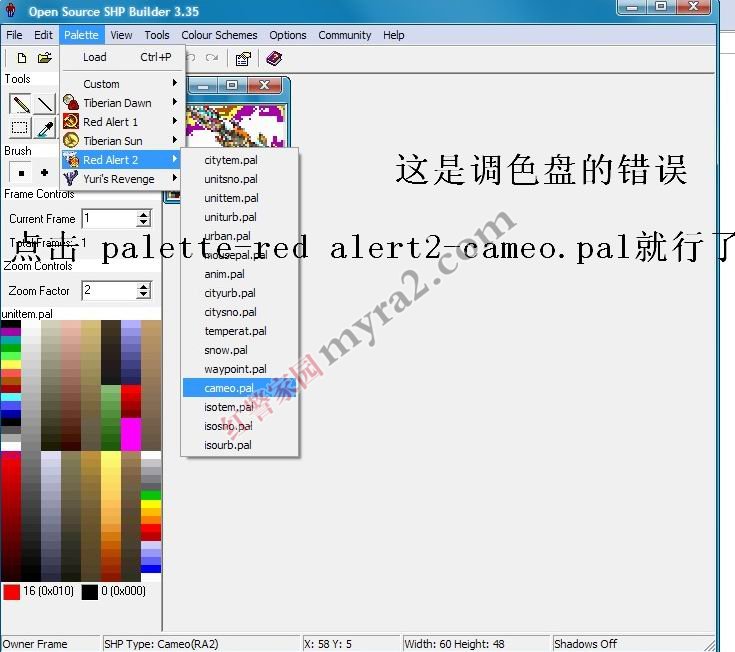Click the Redo toolbar arrow
The width and height of the screenshot is (735, 652).
click(x=212, y=58)
